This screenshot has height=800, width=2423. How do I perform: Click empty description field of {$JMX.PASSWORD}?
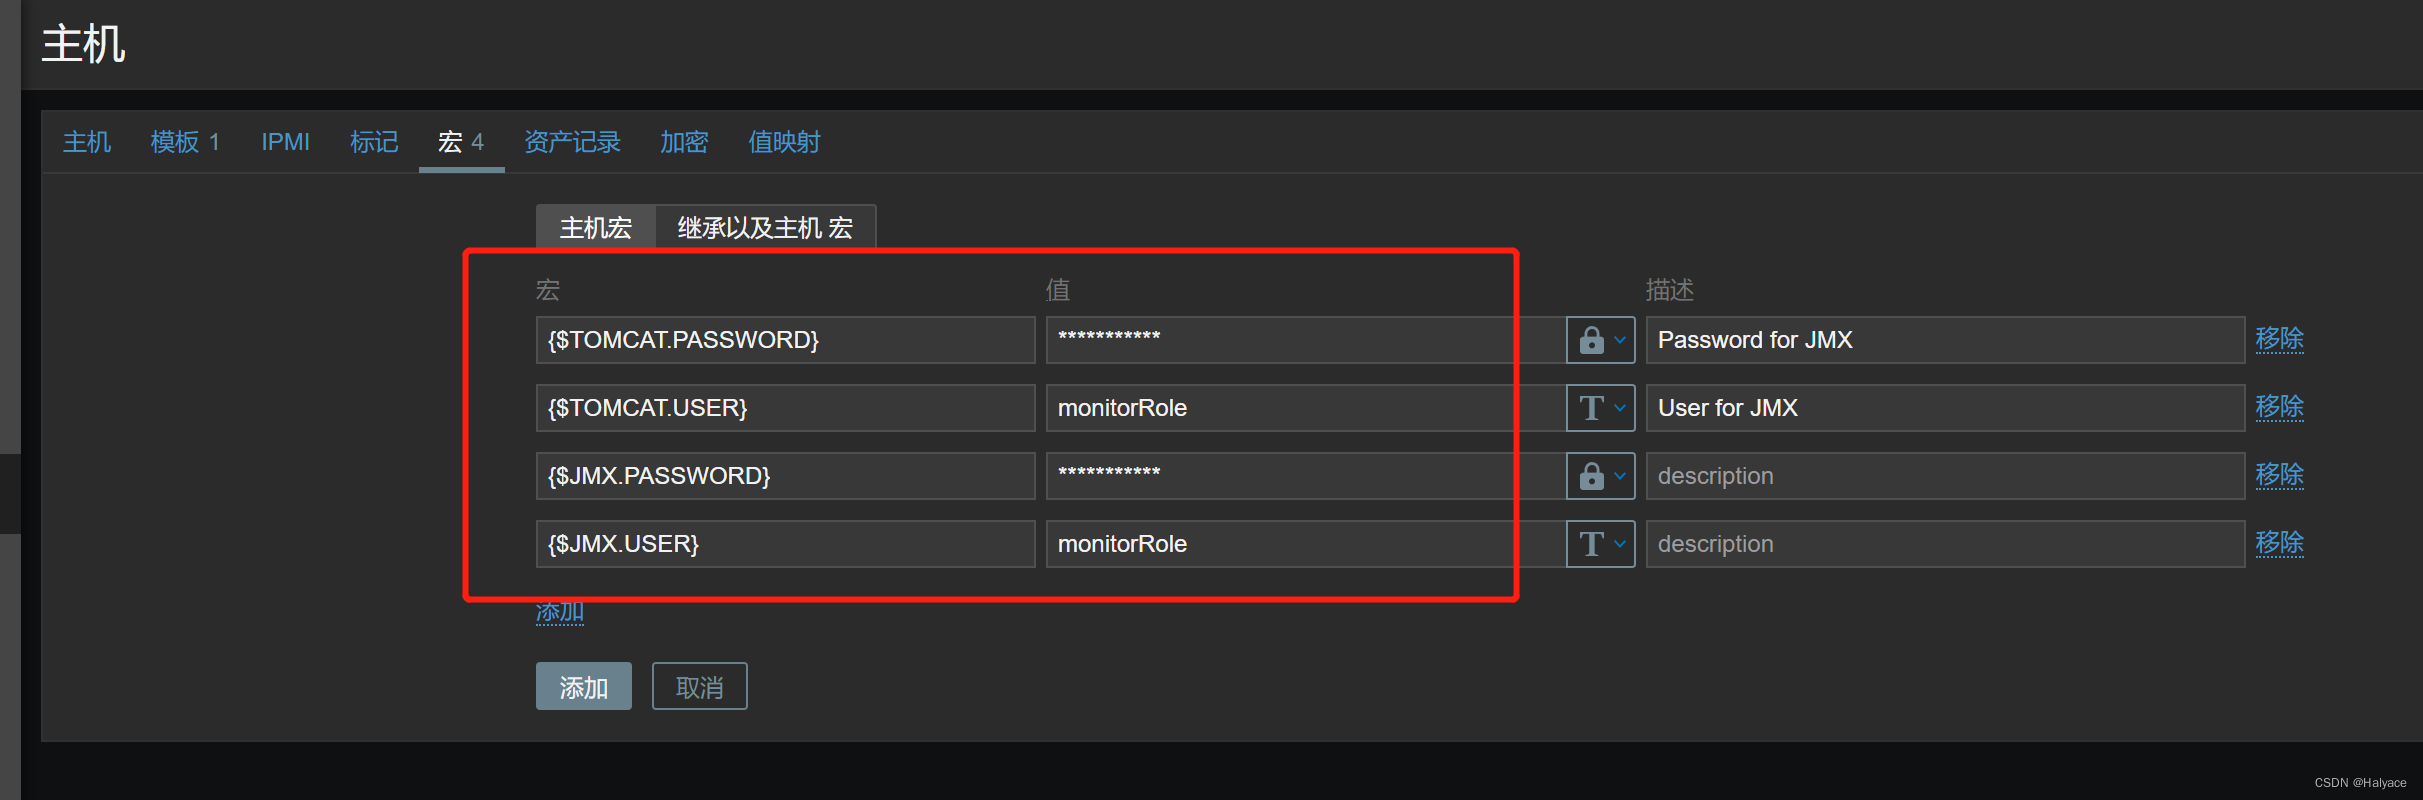pyautogui.click(x=1945, y=476)
